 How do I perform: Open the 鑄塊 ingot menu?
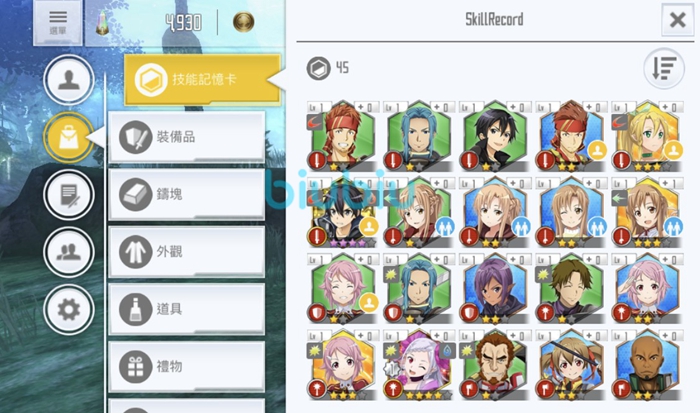(187, 194)
